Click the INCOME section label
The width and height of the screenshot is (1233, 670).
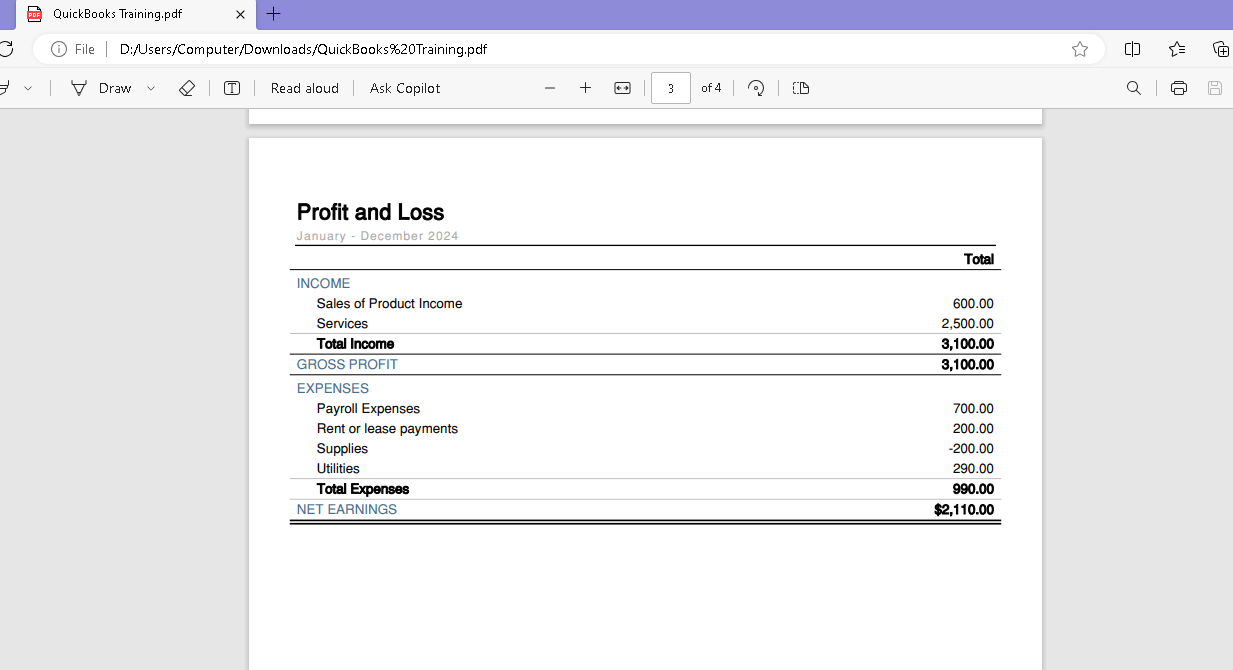pyautogui.click(x=323, y=283)
